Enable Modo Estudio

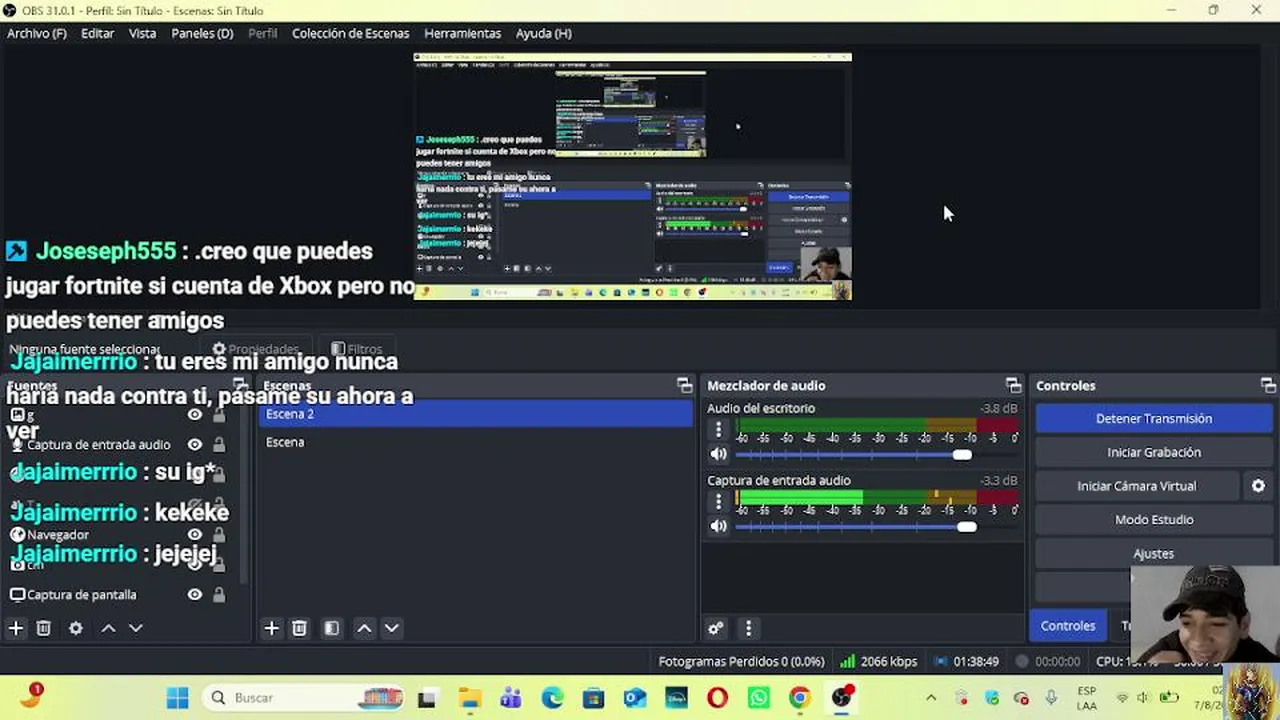tap(1154, 520)
